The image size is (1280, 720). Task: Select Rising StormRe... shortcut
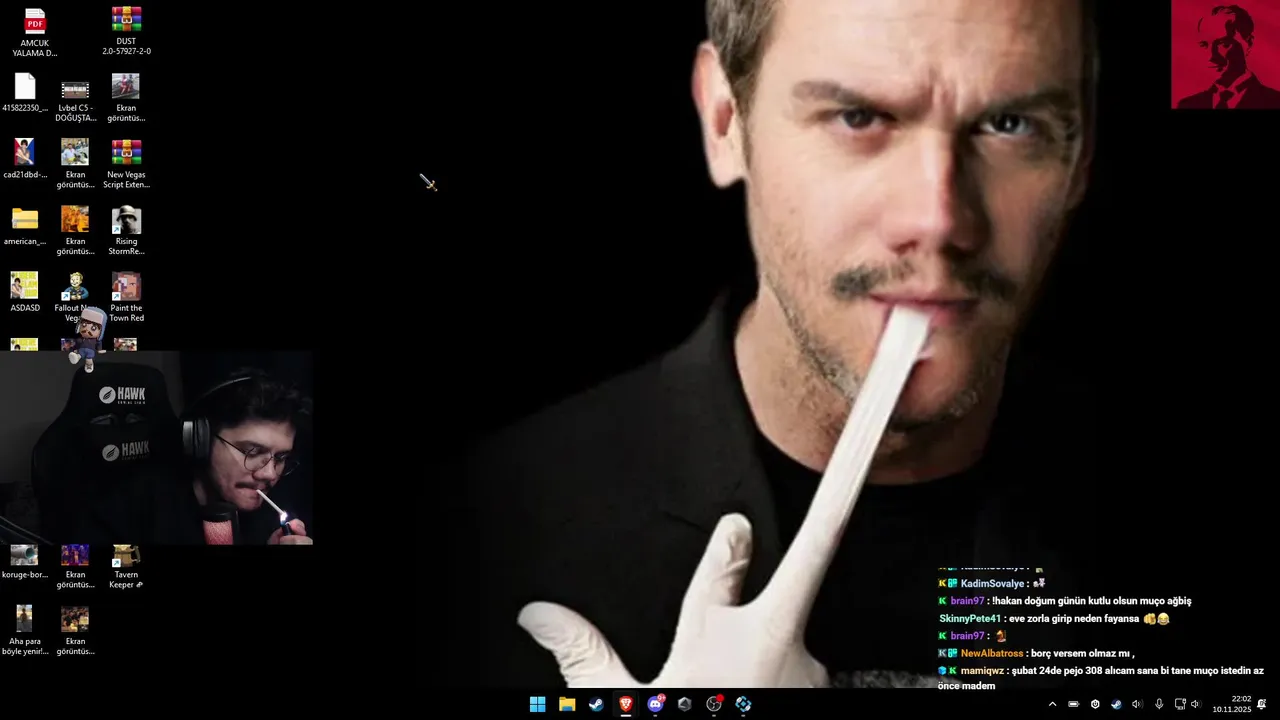pyautogui.click(x=126, y=231)
